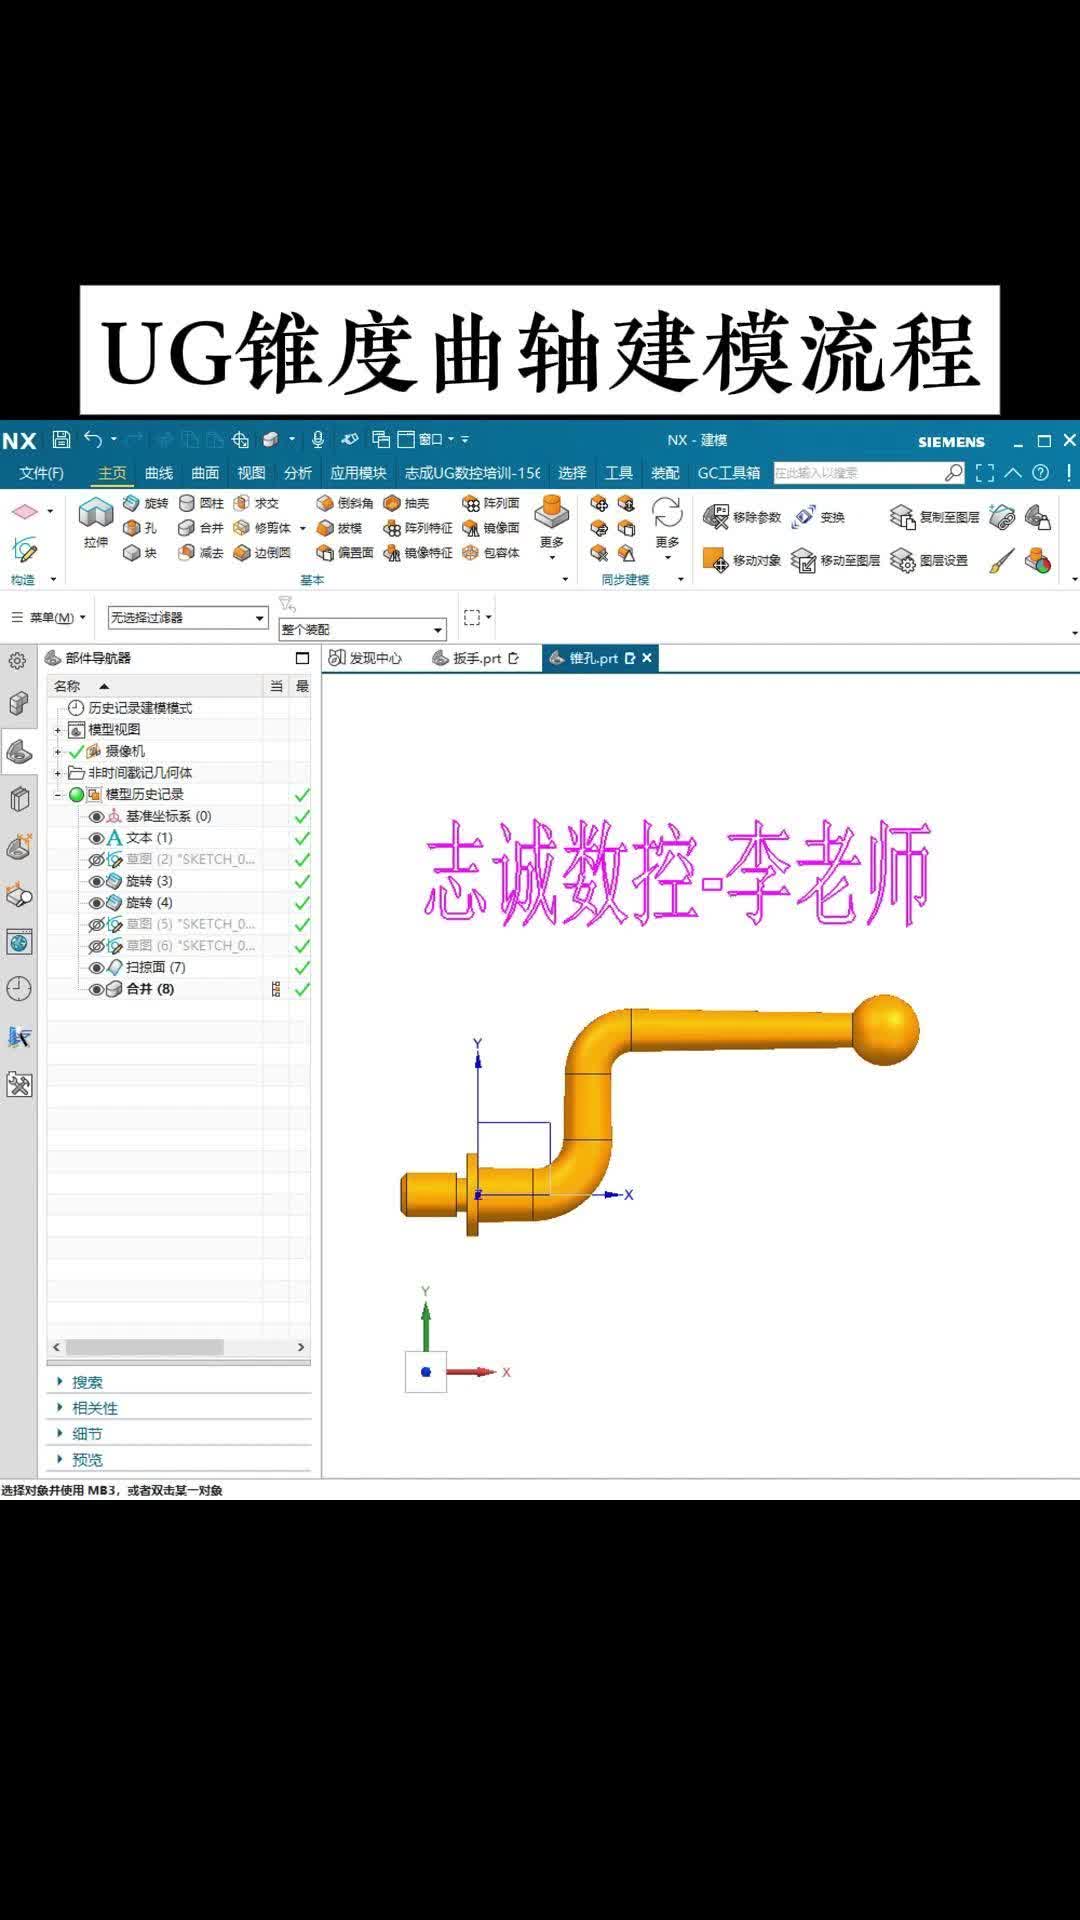Open the 发现中心 tab

tap(366, 658)
